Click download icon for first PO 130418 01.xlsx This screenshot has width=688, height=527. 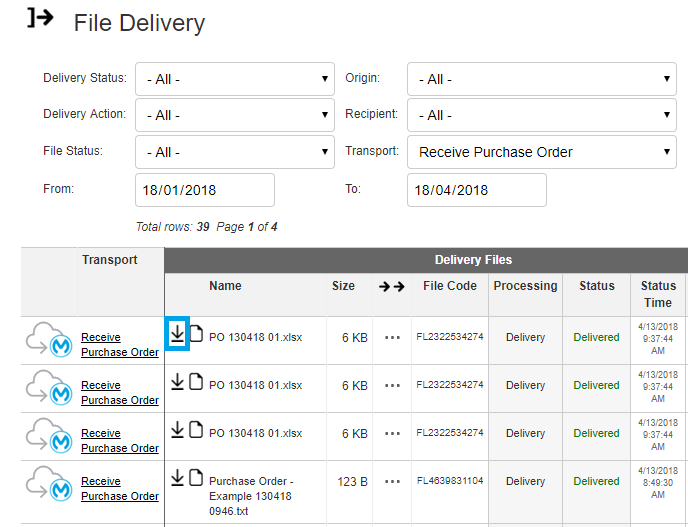(x=177, y=334)
